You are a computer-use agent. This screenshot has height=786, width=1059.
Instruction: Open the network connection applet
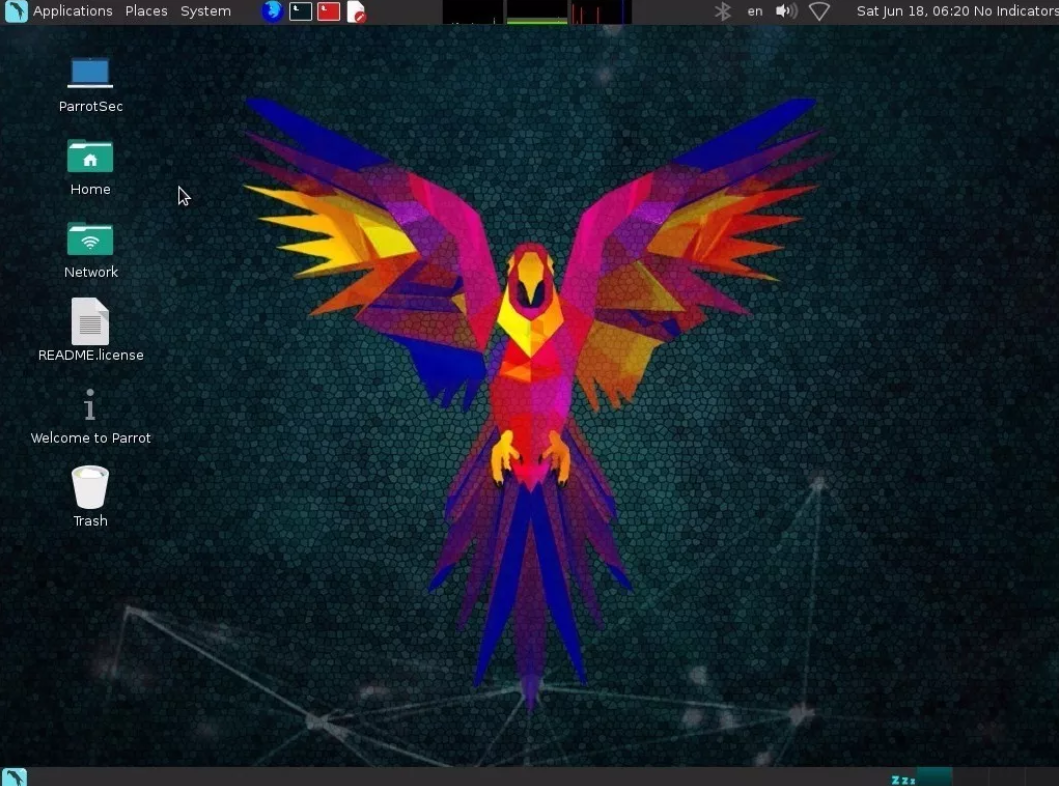819,11
